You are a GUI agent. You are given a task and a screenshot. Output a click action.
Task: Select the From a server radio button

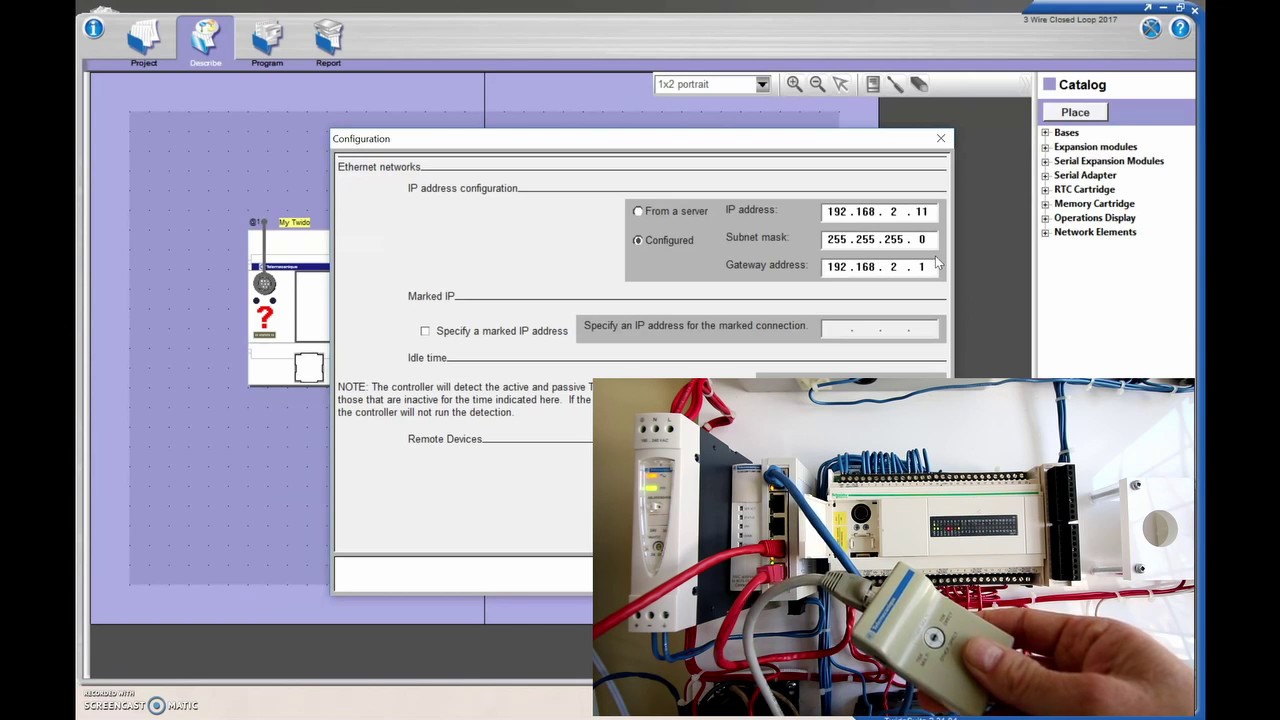pos(638,211)
